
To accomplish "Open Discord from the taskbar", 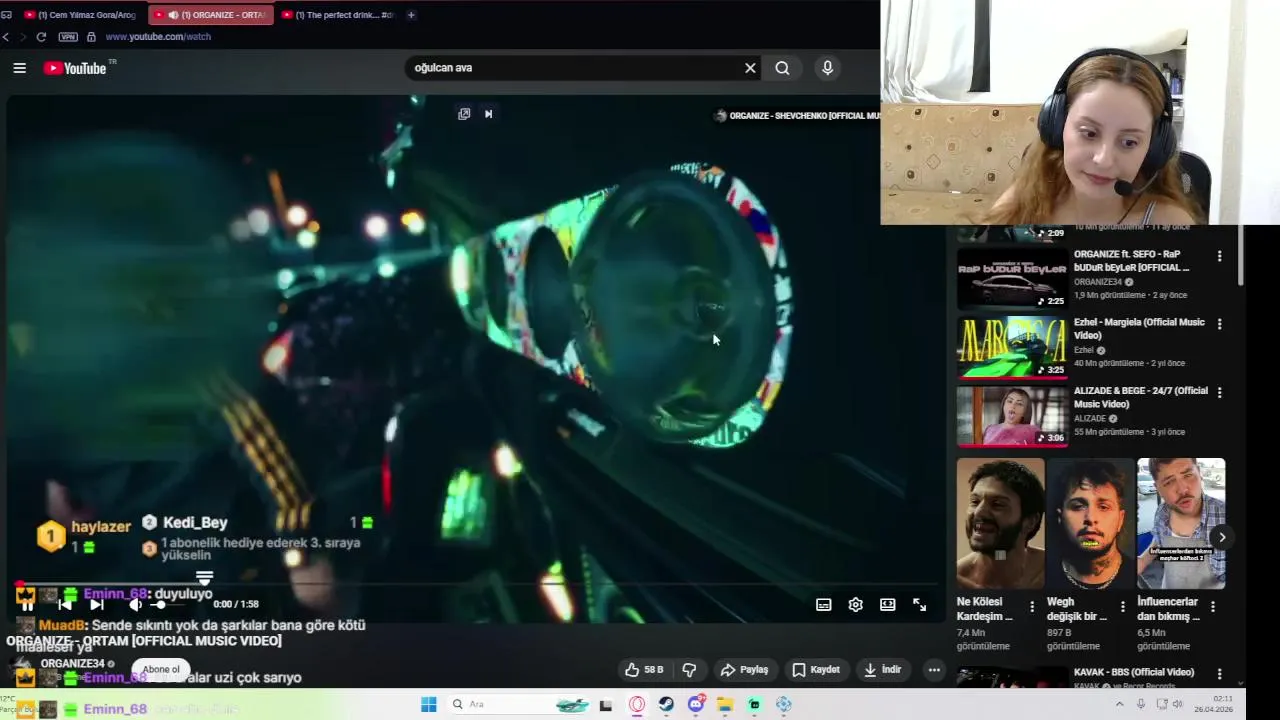I will point(696,705).
